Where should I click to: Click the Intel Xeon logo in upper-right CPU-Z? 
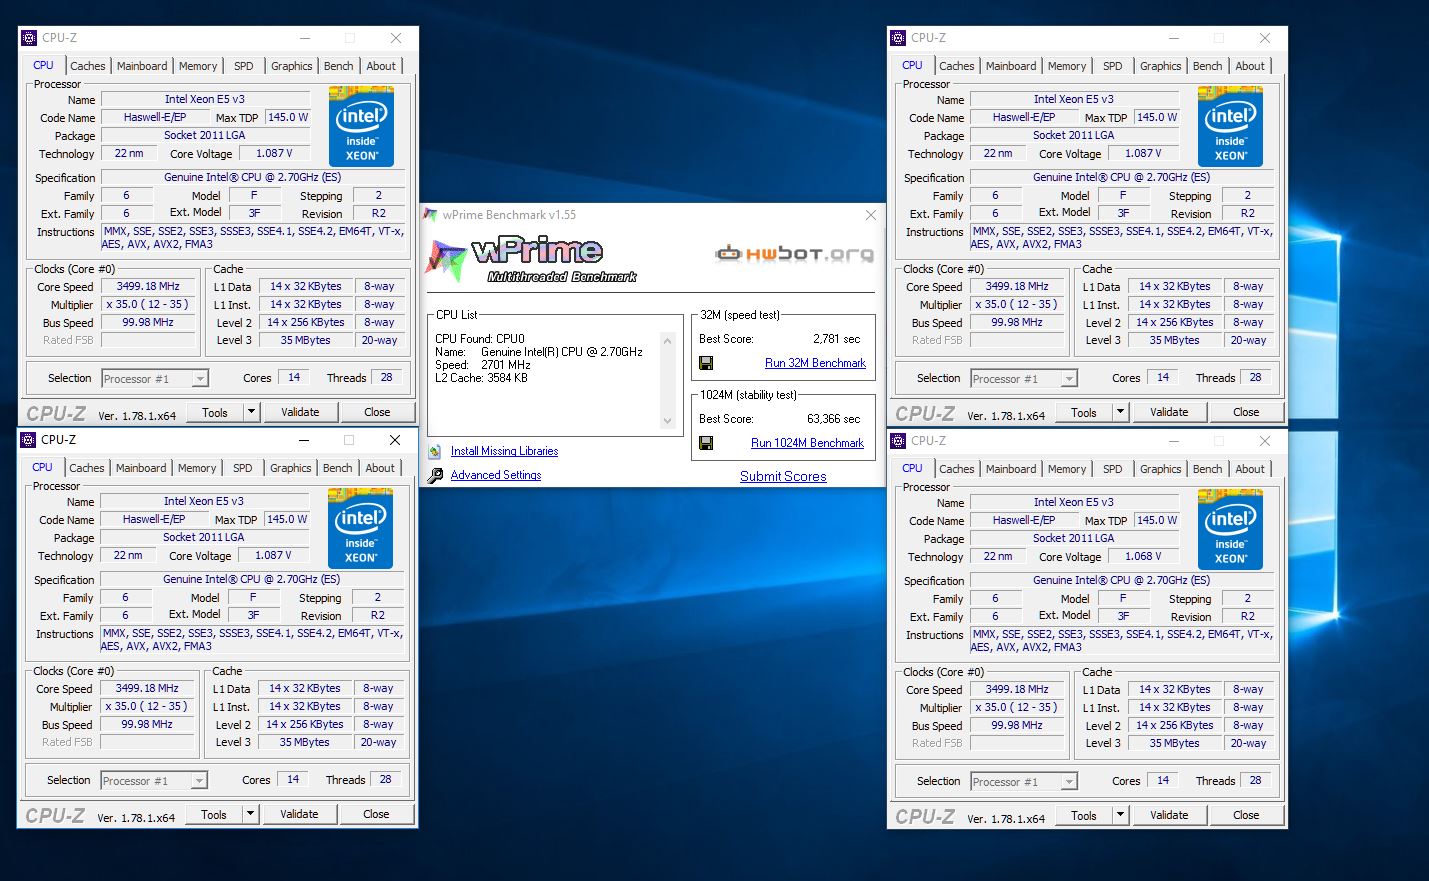point(1230,126)
